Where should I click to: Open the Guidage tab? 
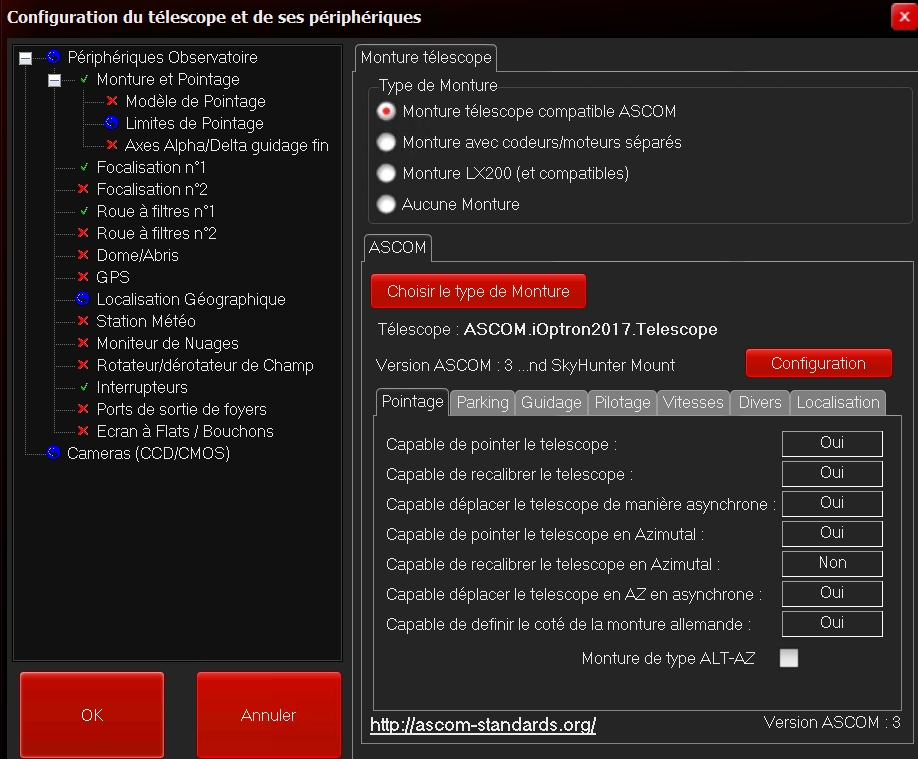point(551,402)
